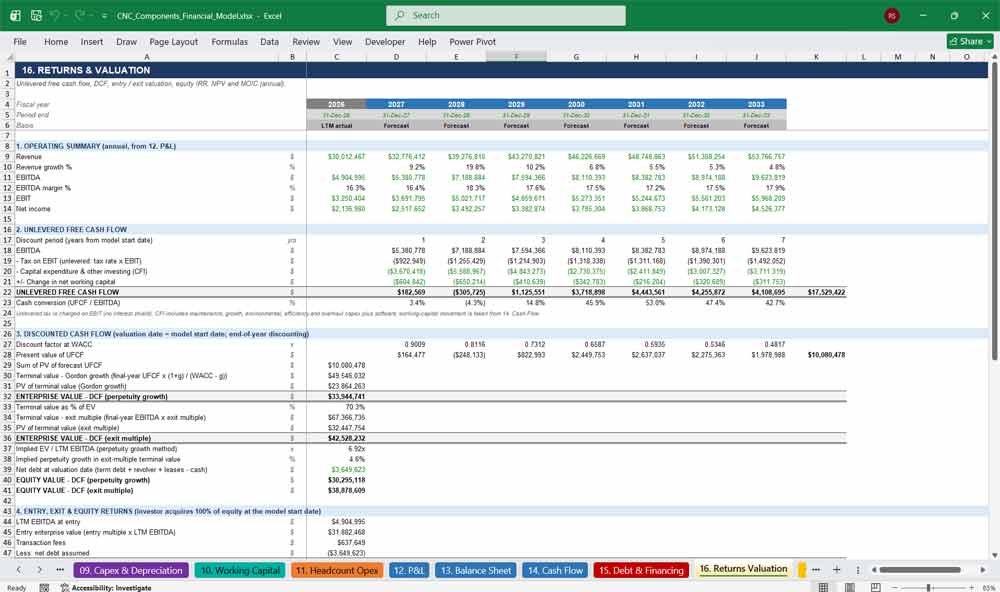
Task: Click the zoom out minus button
Action: click(x=894, y=587)
